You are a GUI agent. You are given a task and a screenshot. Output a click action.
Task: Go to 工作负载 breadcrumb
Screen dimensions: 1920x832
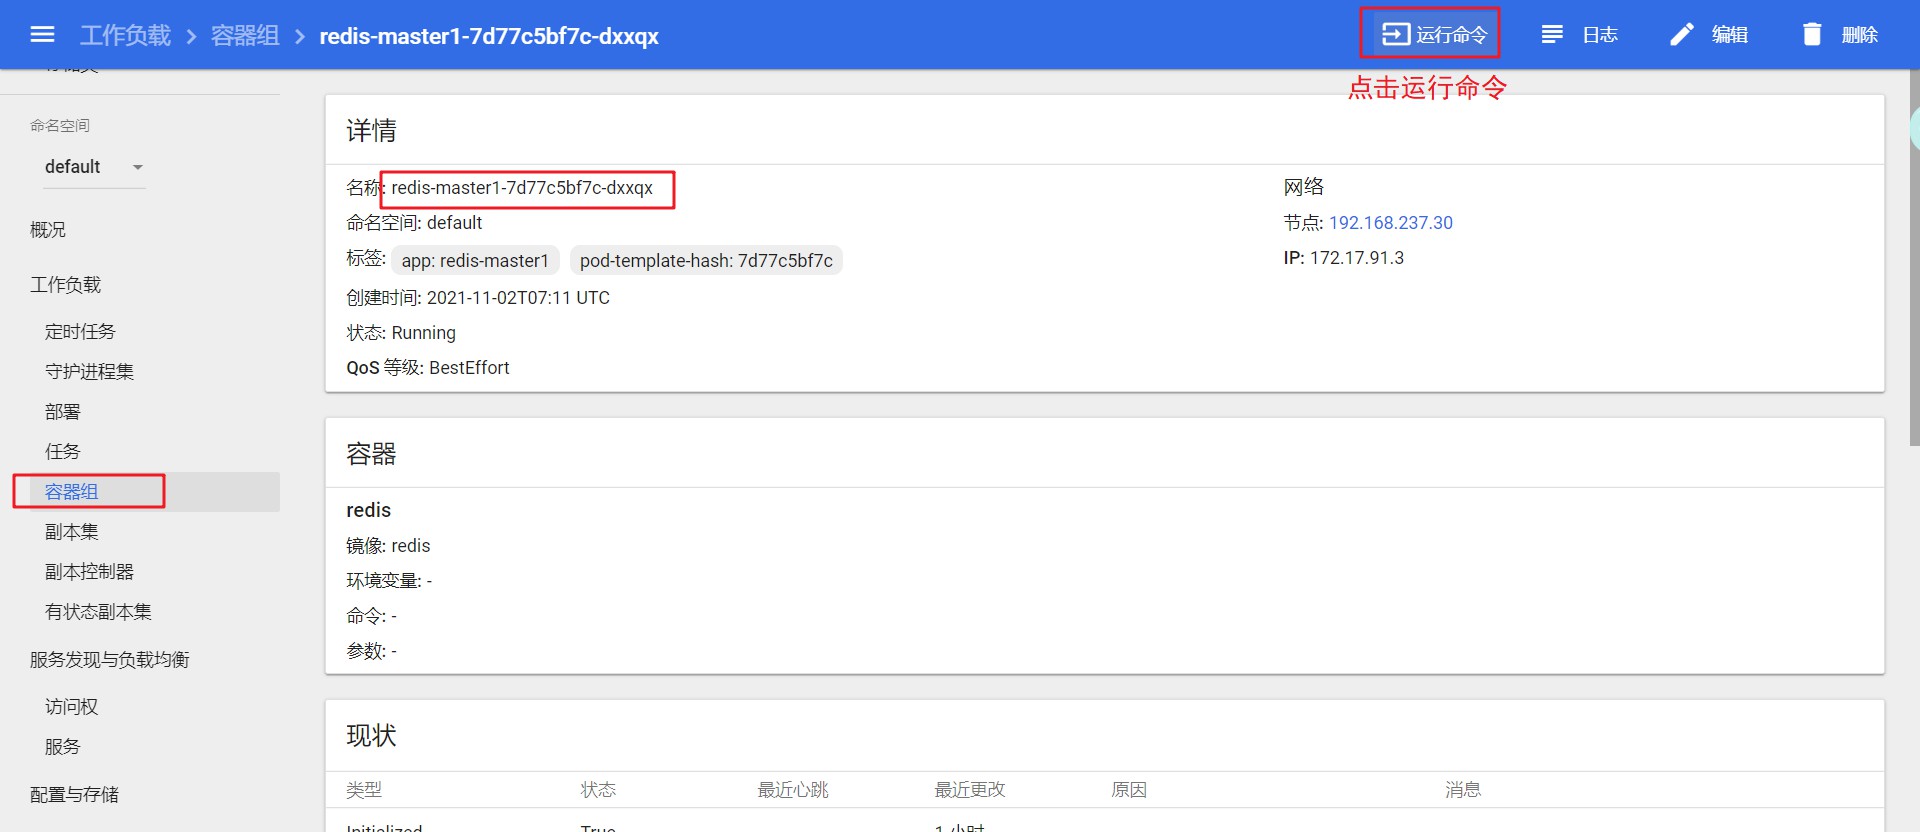click(x=125, y=36)
